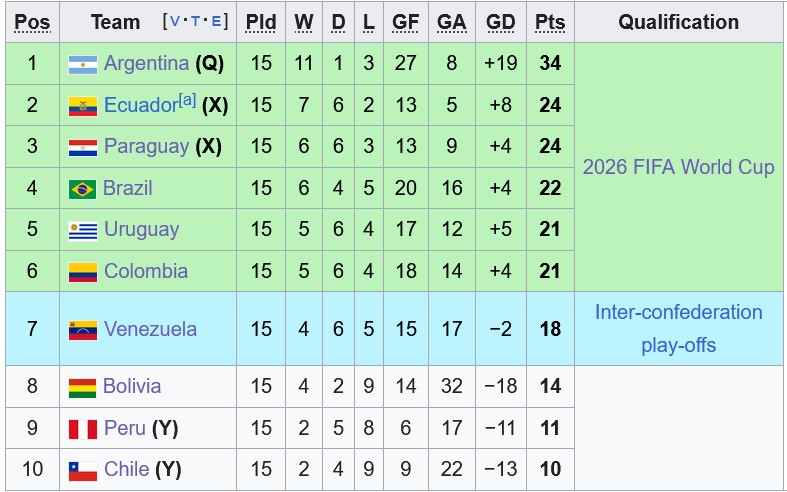
Task: Open the Venezuela team link
Action: (x=150, y=329)
